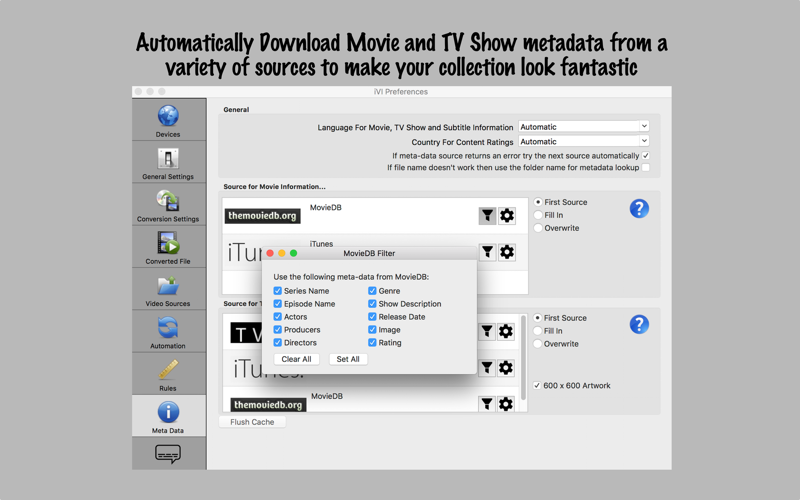
Task: Enable use folder name for metadata lookup
Action: (x=645, y=167)
